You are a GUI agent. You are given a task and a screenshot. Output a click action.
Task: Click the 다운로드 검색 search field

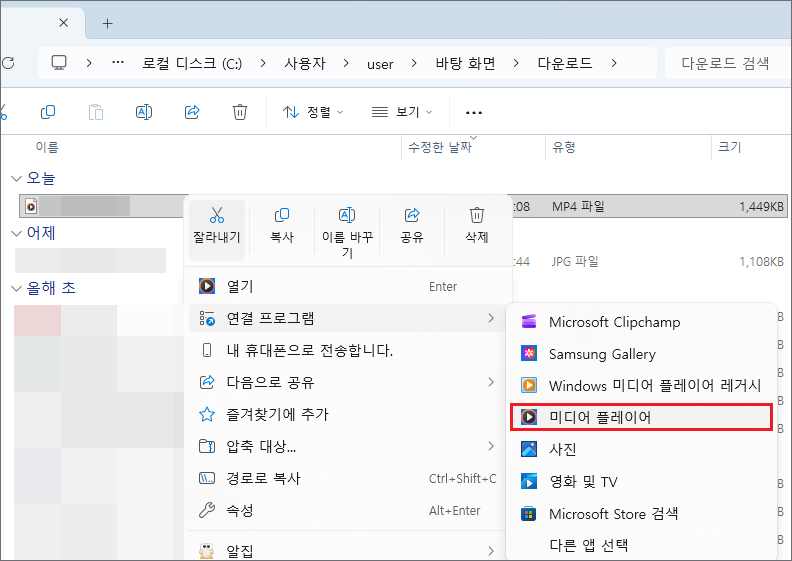click(727, 63)
